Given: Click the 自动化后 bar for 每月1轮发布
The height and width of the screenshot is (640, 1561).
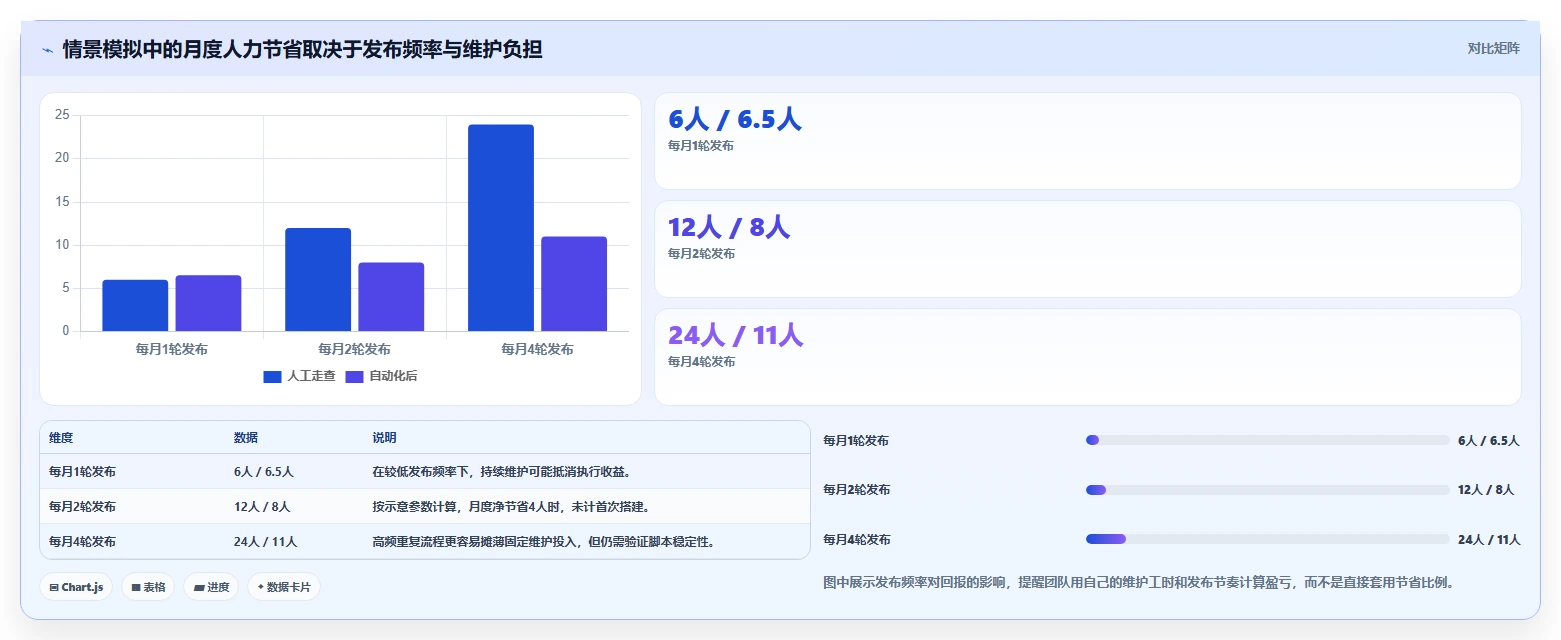Looking at the screenshot, I should 208,303.
